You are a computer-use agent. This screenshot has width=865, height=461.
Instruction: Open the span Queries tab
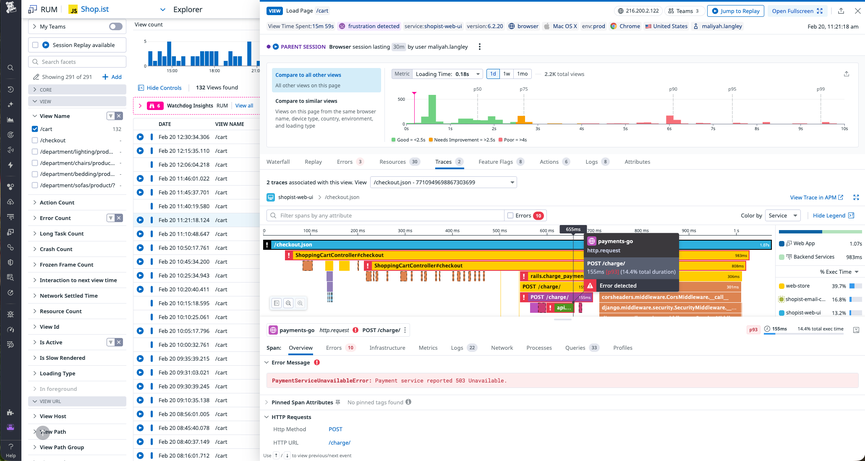(x=582, y=348)
